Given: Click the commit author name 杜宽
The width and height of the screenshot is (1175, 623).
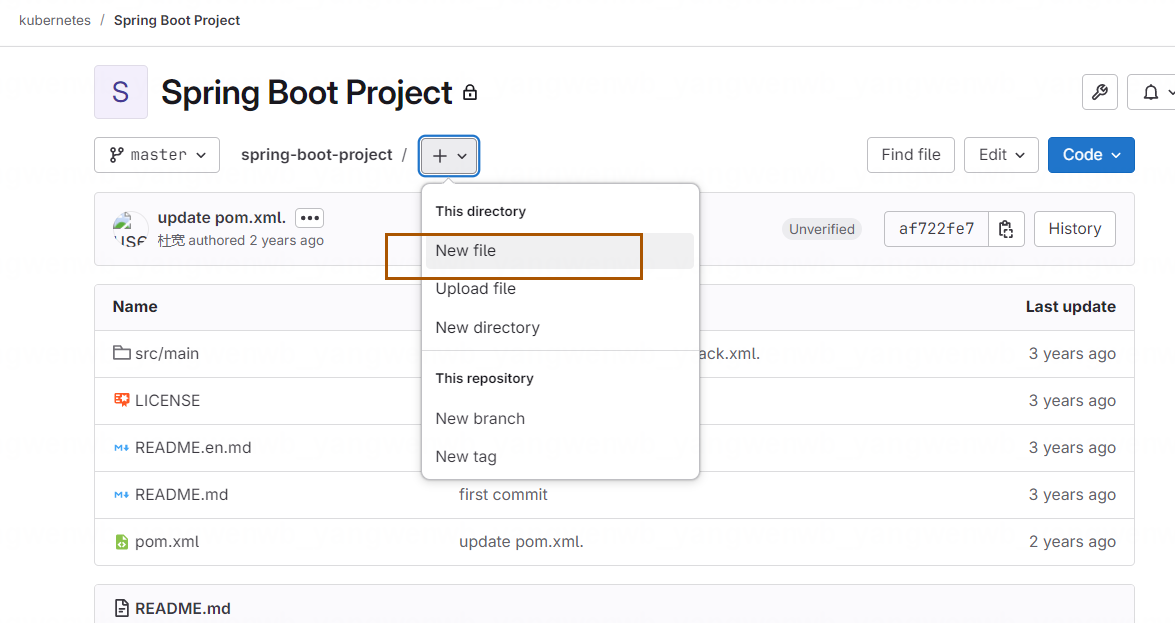Looking at the screenshot, I should [x=171, y=241].
